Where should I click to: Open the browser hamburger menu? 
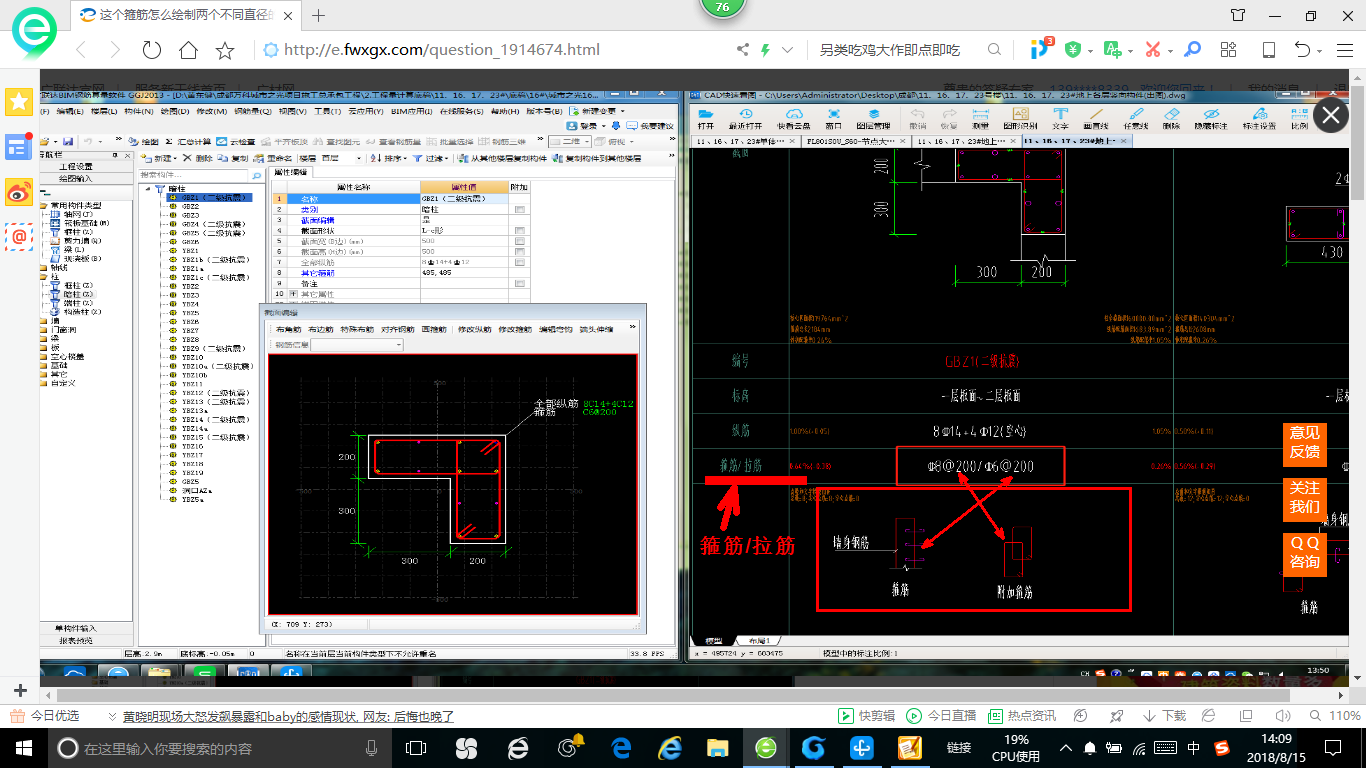[1343, 50]
